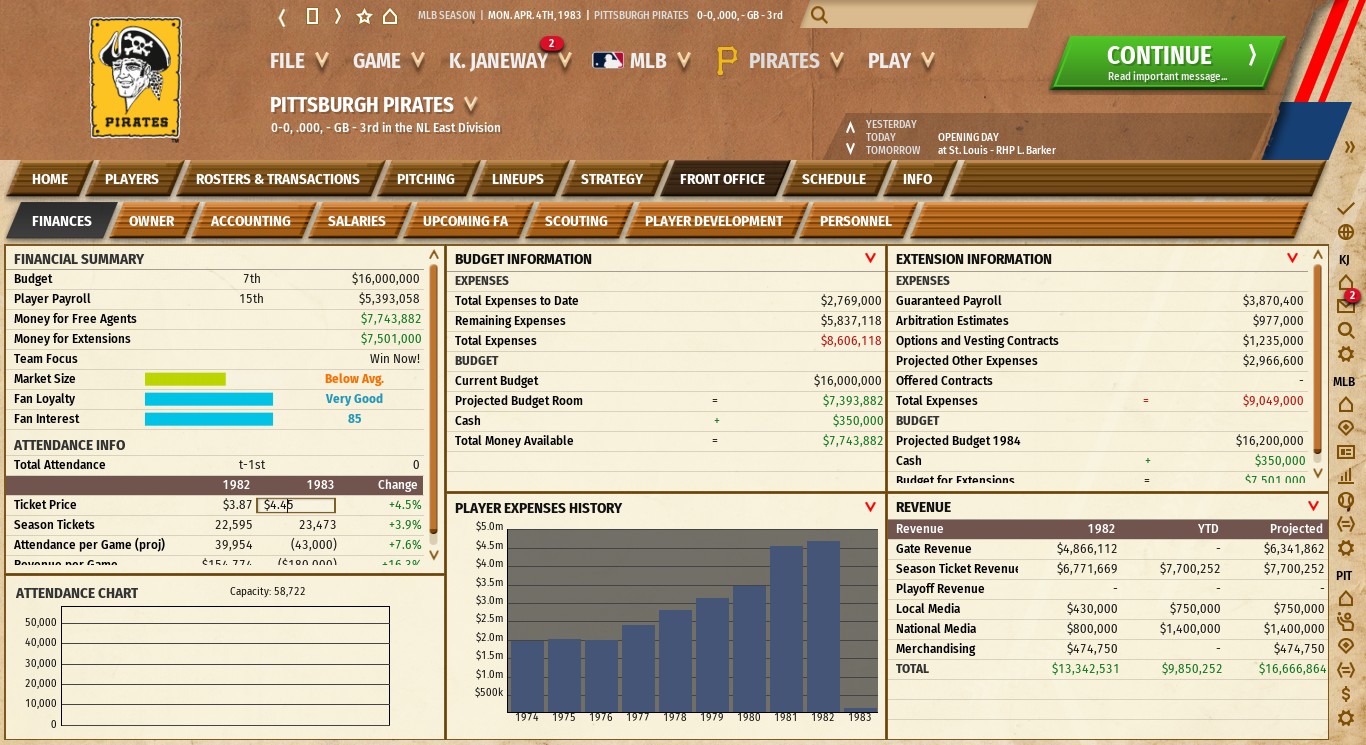Open the gear icon in the MLB sidebar section
The height and width of the screenshot is (745, 1366).
click(x=1345, y=548)
